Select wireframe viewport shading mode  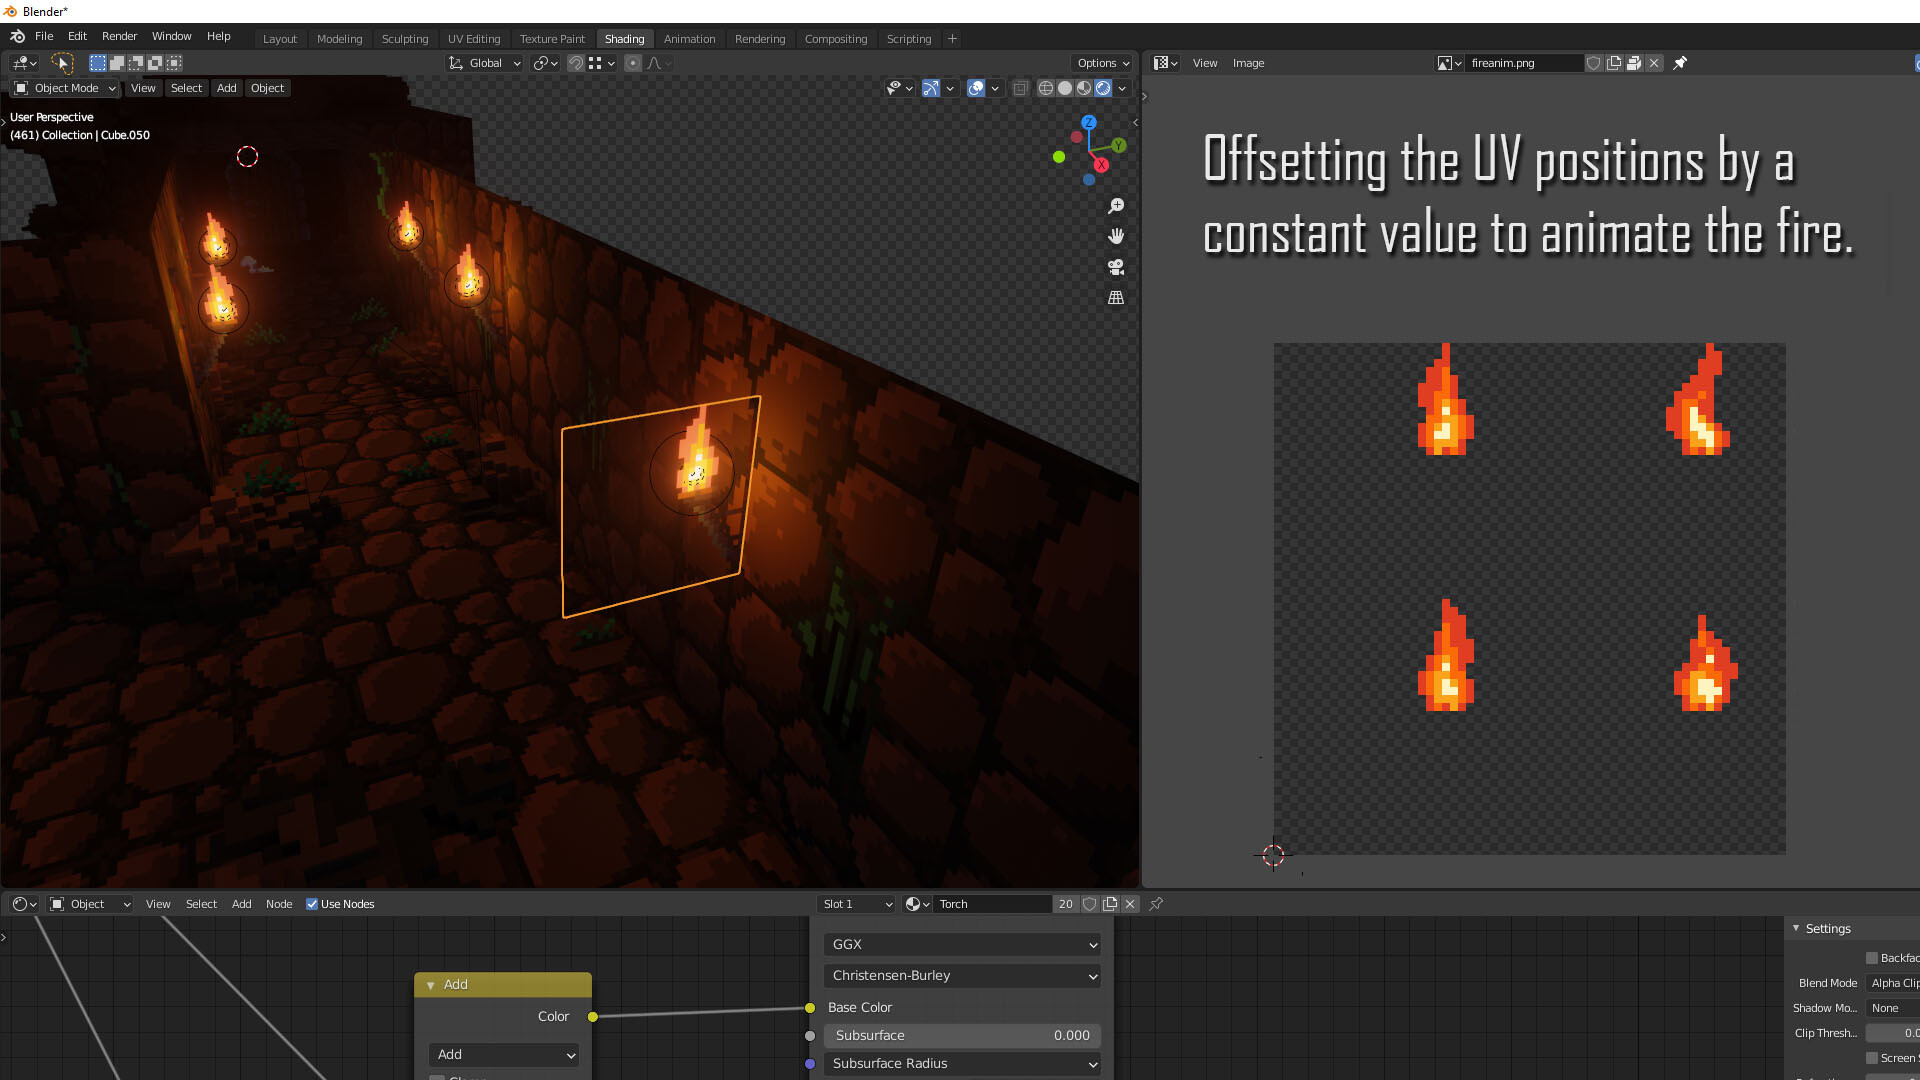pyautogui.click(x=1045, y=88)
